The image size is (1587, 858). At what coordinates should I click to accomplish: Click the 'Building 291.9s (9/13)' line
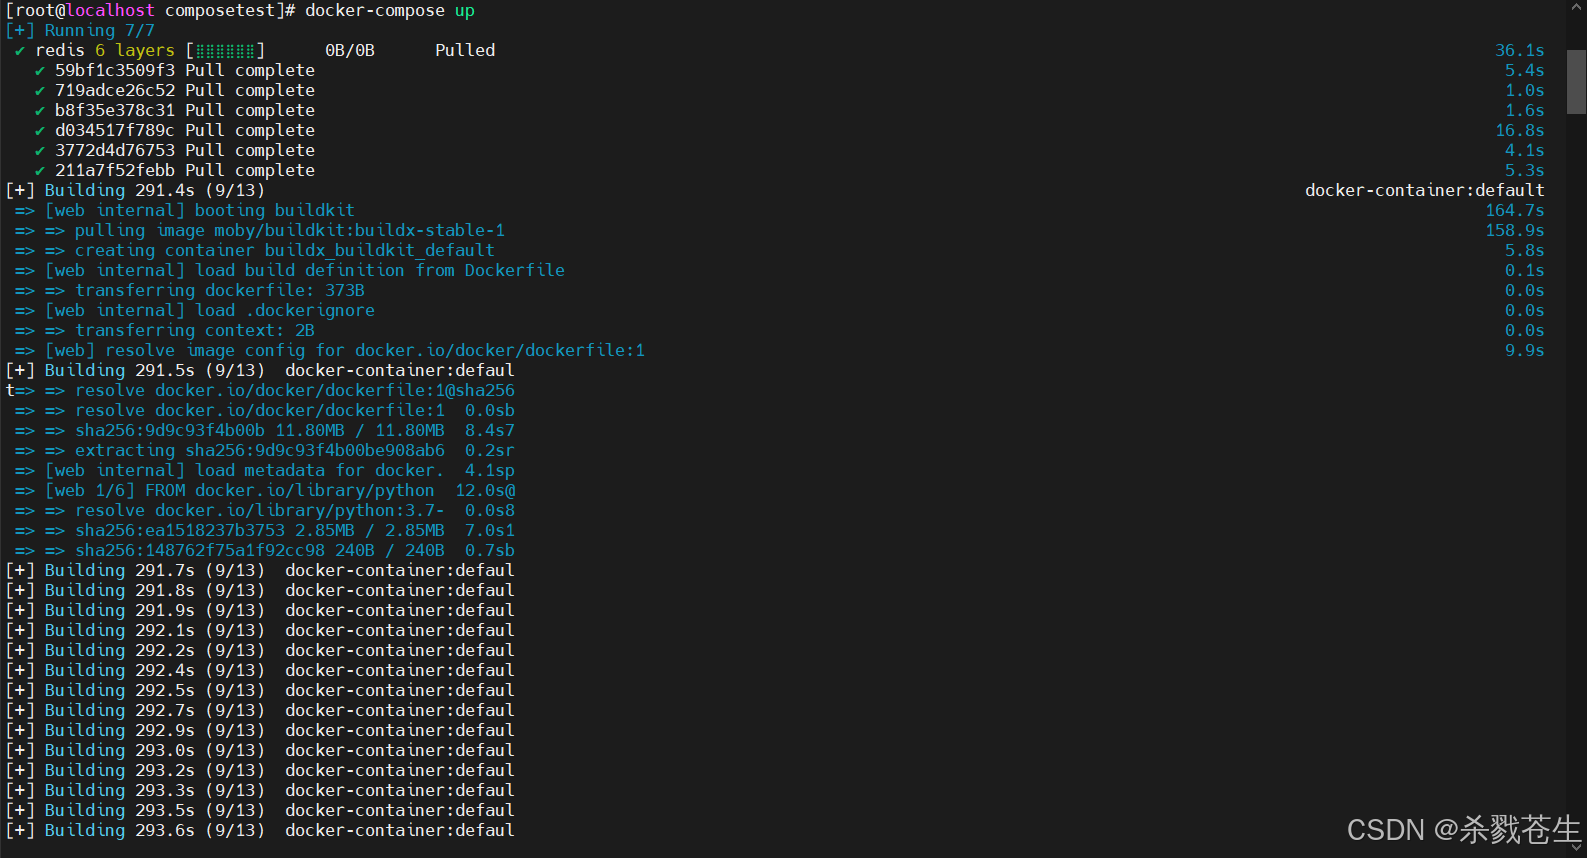click(x=260, y=610)
